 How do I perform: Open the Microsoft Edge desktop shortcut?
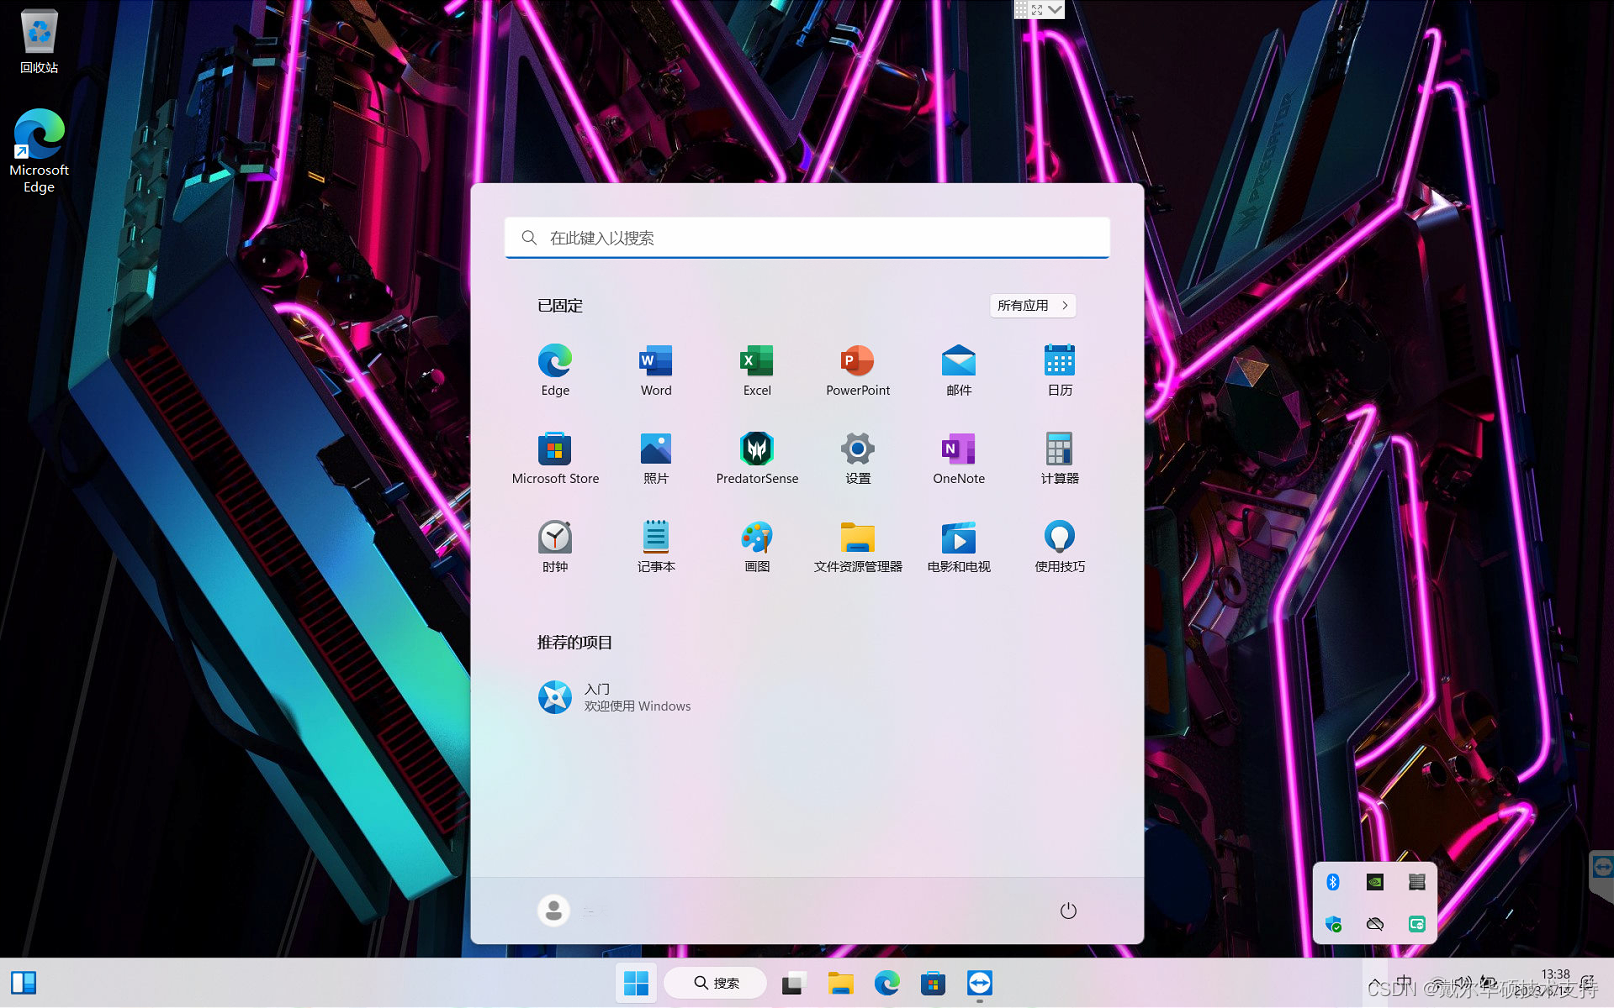point(39,150)
